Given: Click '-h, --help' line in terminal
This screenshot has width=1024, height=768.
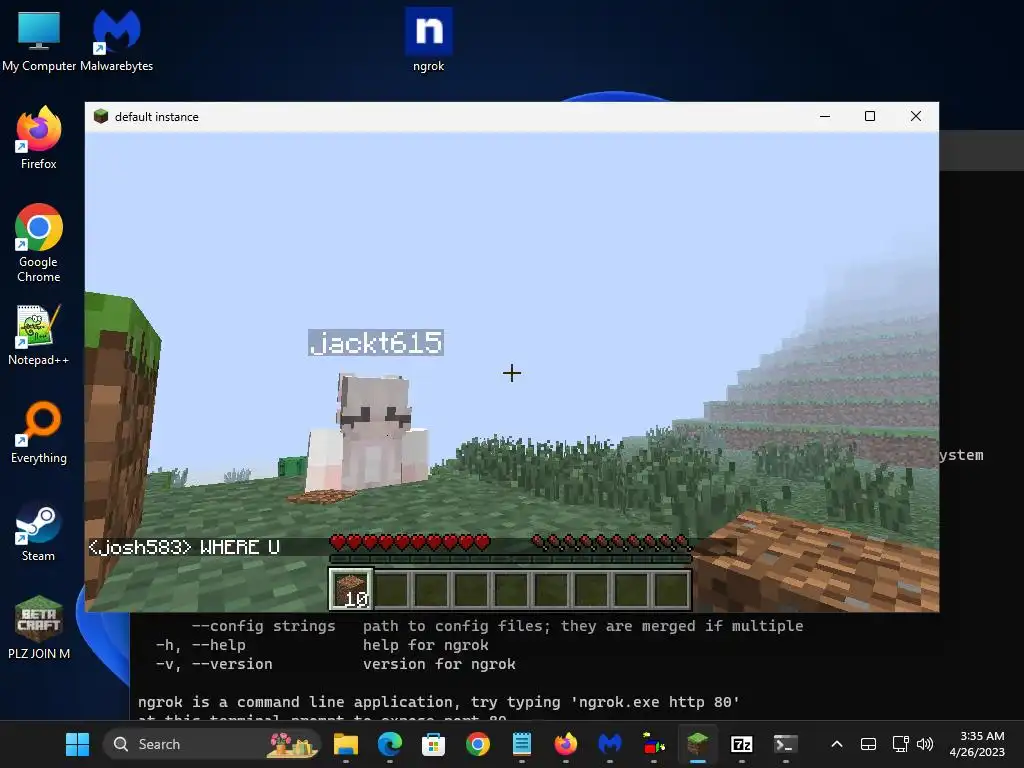Looking at the screenshot, I should coord(200,645).
